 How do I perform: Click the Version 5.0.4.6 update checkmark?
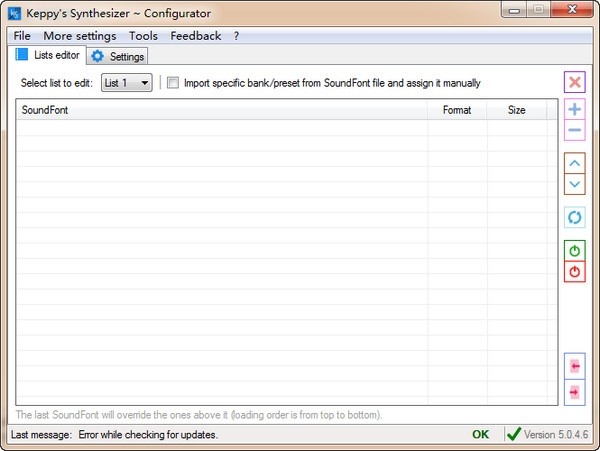click(514, 434)
